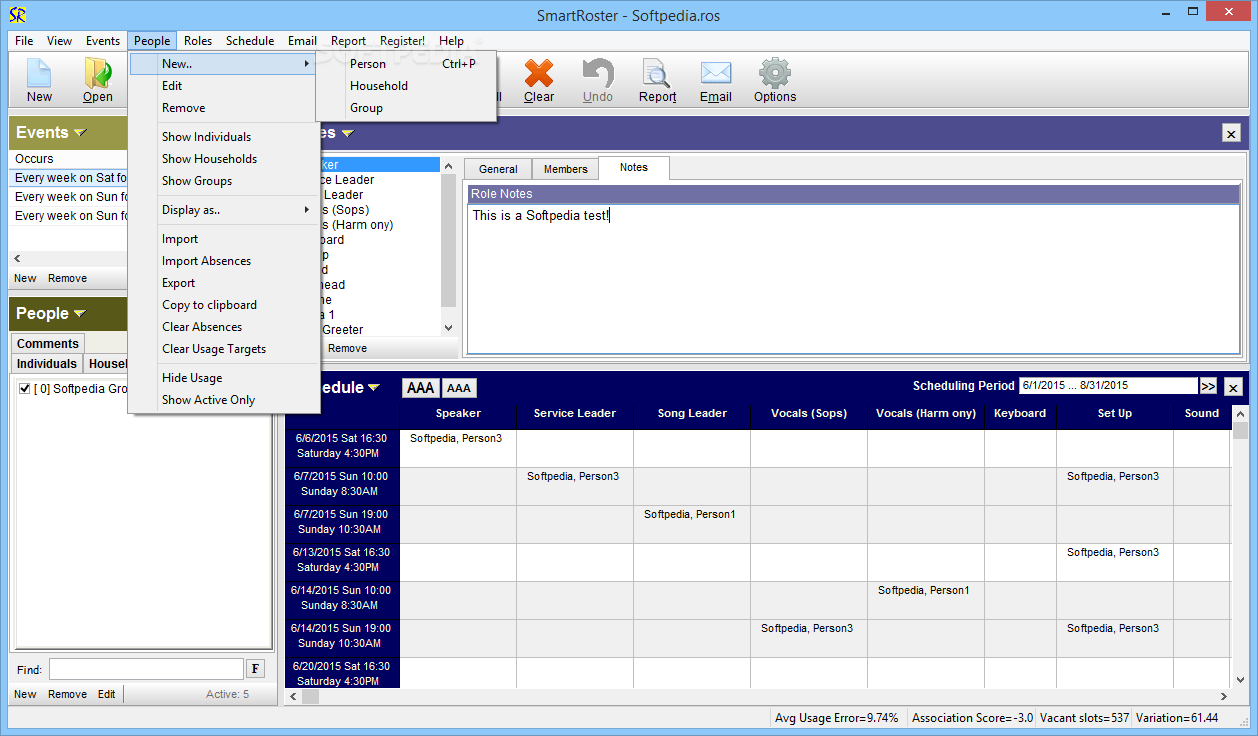Click the Undo toolbar icon

[x=598, y=80]
